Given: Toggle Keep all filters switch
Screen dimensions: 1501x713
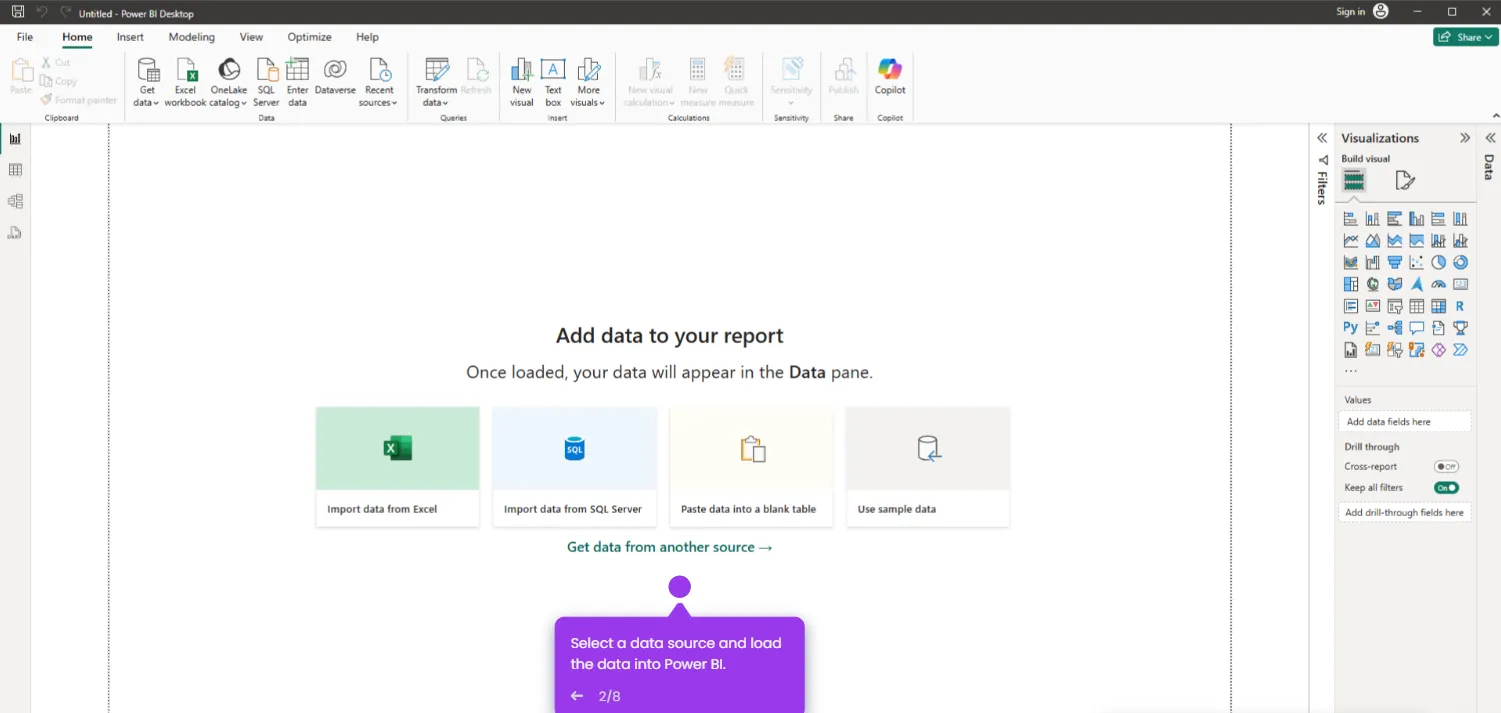Looking at the screenshot, I should tap(1446, 488).
